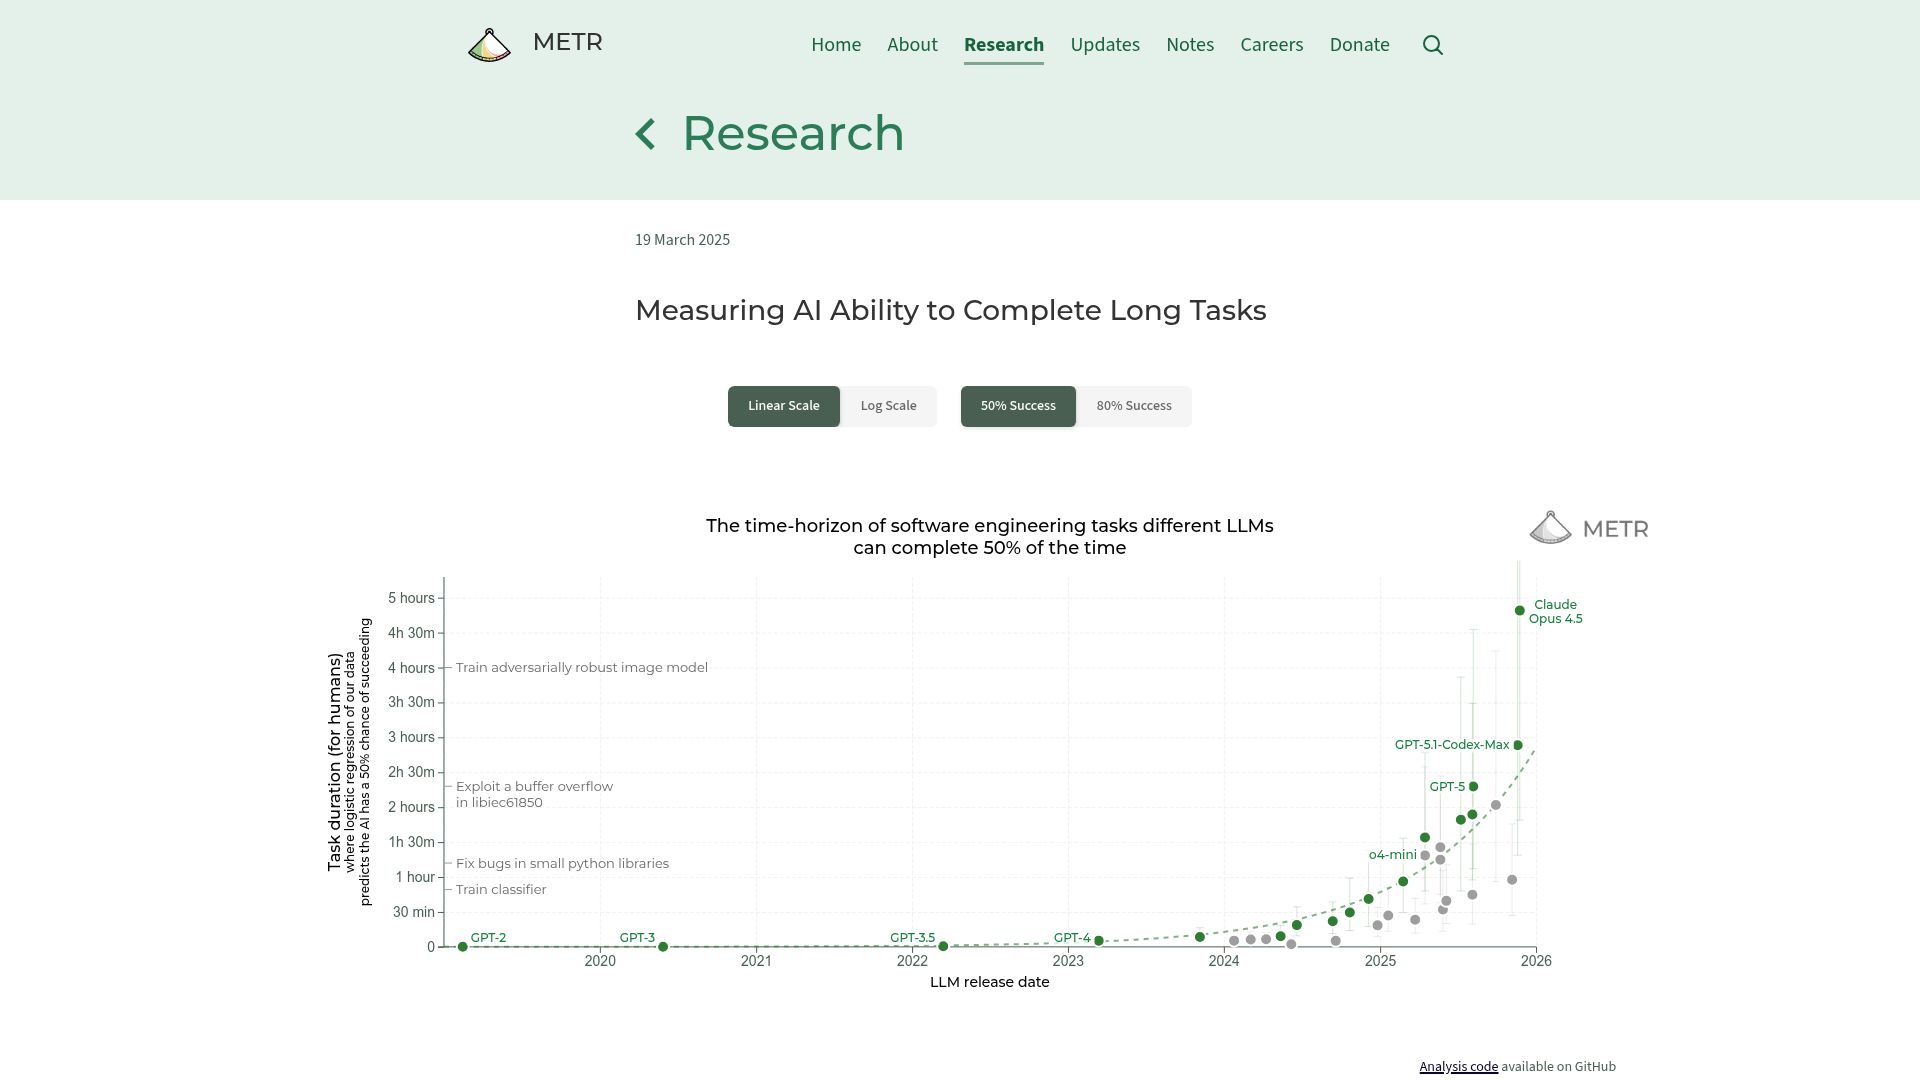Click 'Fix bugs in small python libraries' annotation
Viewport: 1920px width, 1080px height.
[x=562, y=864]
